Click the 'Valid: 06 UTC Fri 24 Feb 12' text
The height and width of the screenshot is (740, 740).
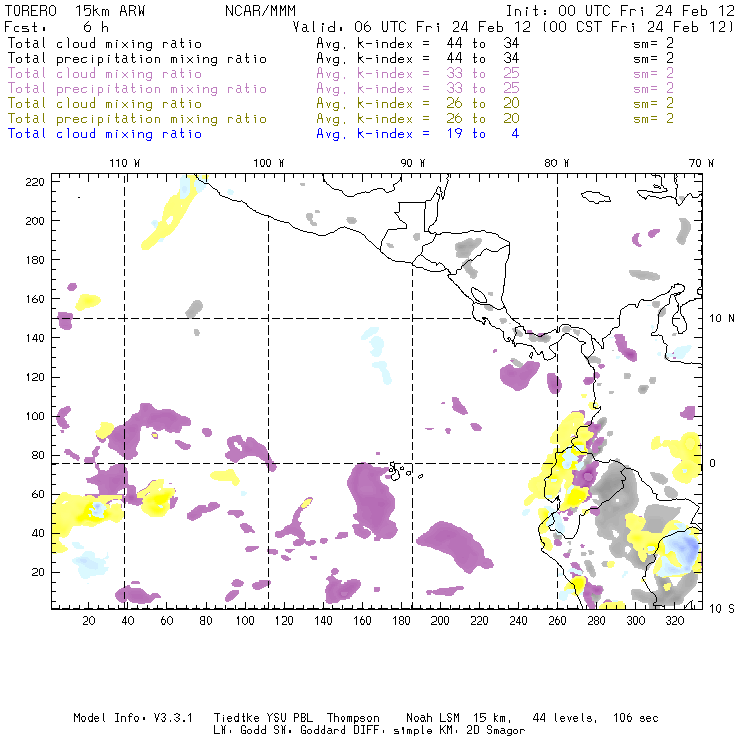[412, 27]
